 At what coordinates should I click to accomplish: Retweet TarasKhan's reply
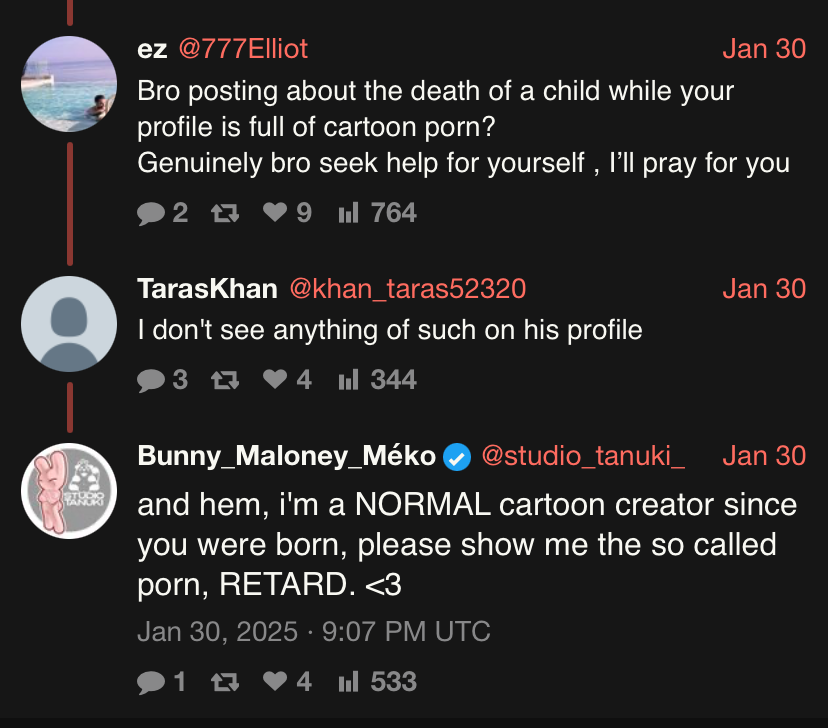click(x=223, y=380)
